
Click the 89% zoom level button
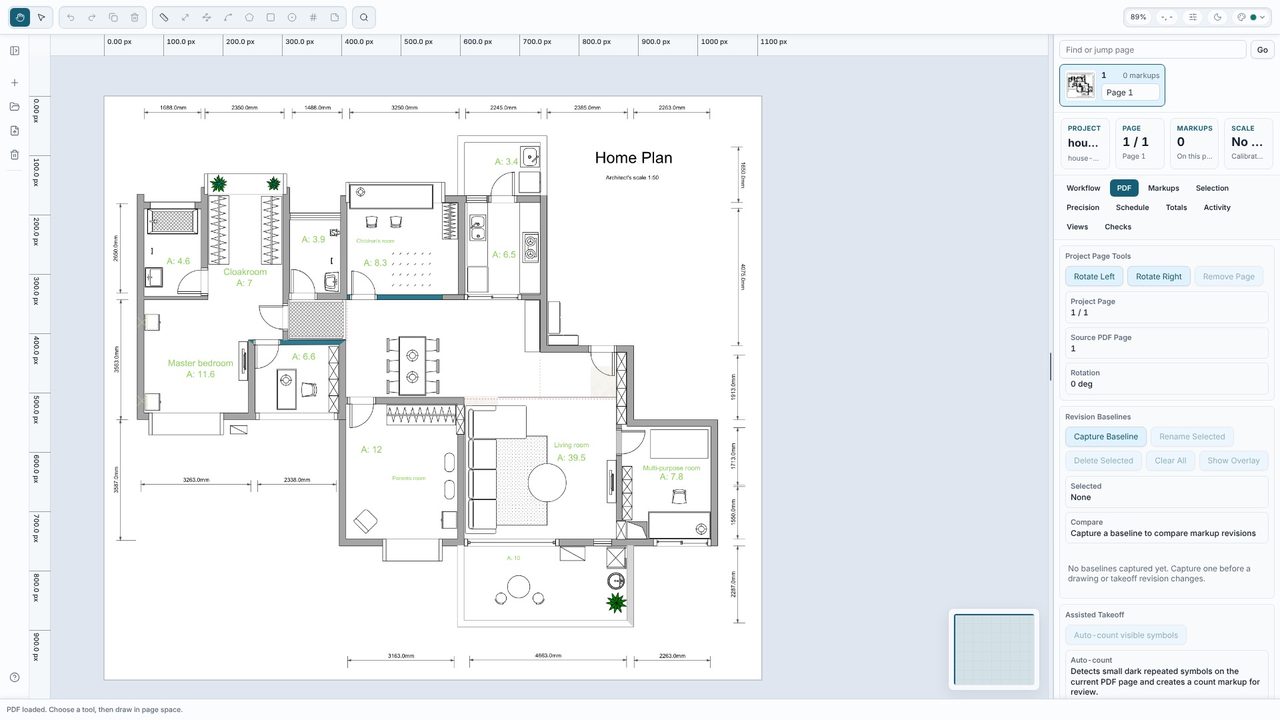coord(1138,17)
